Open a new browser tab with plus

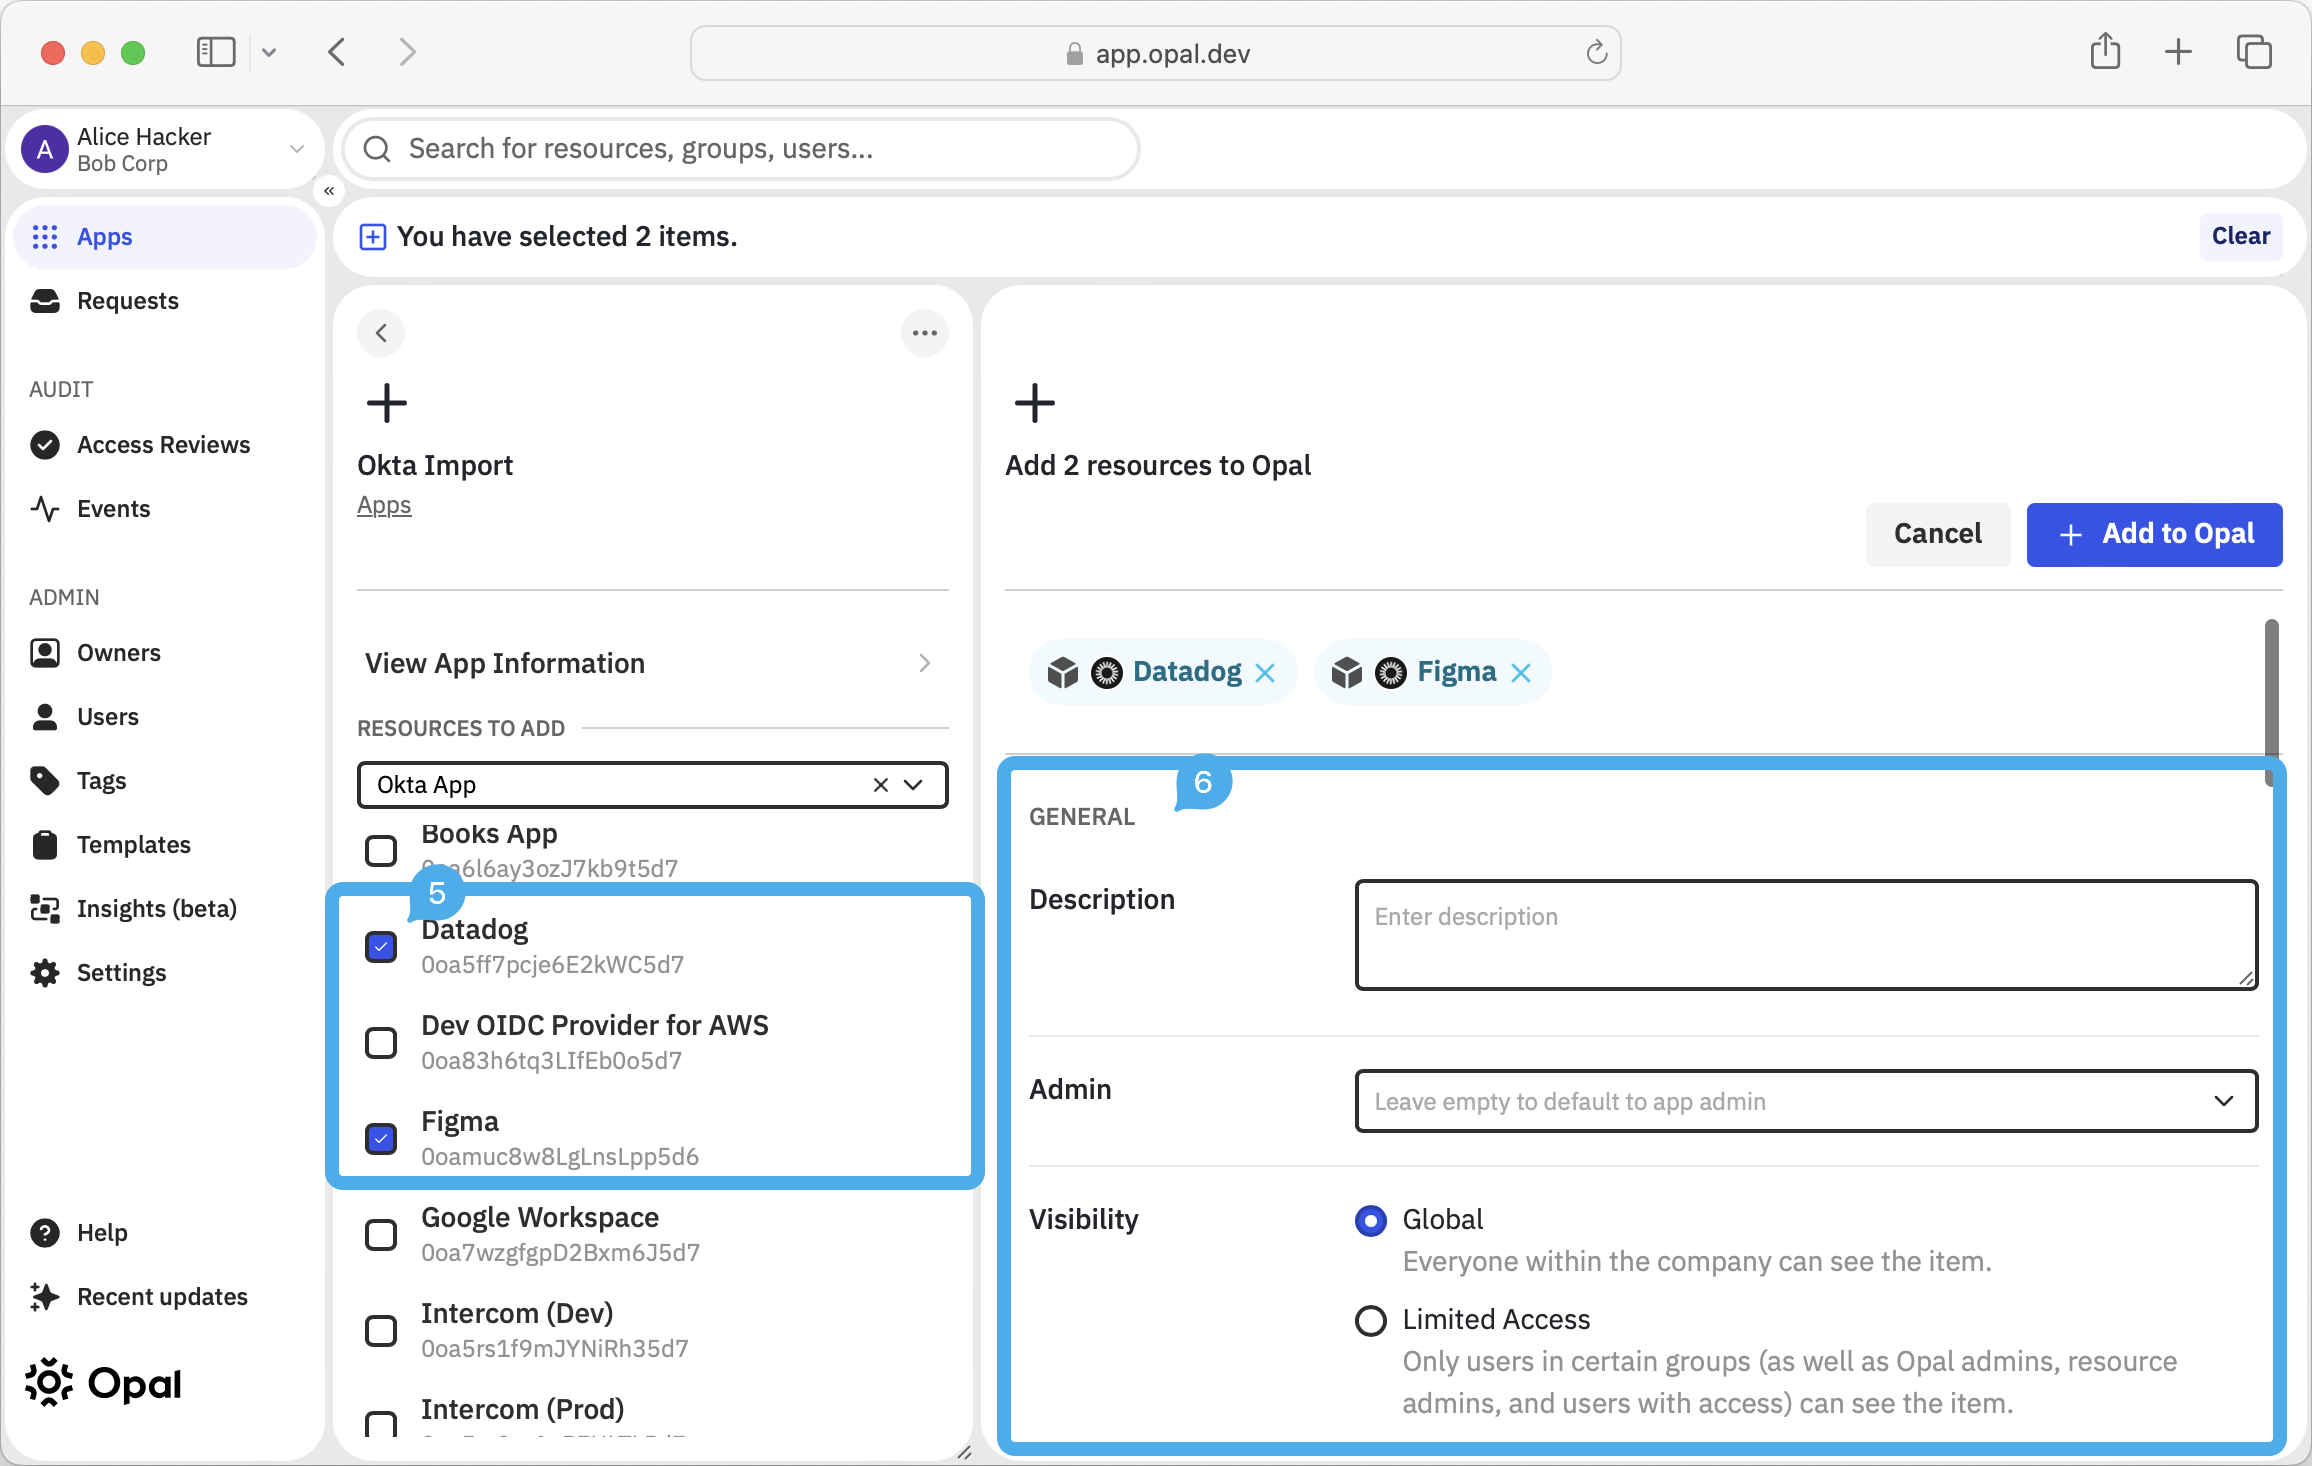2178,52
